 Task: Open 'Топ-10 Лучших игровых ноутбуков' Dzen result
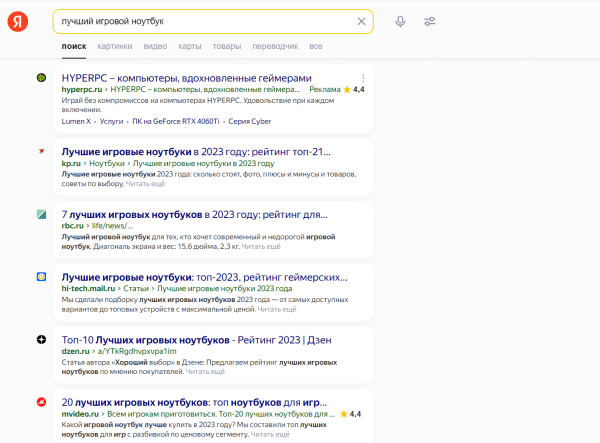(195, 339)
